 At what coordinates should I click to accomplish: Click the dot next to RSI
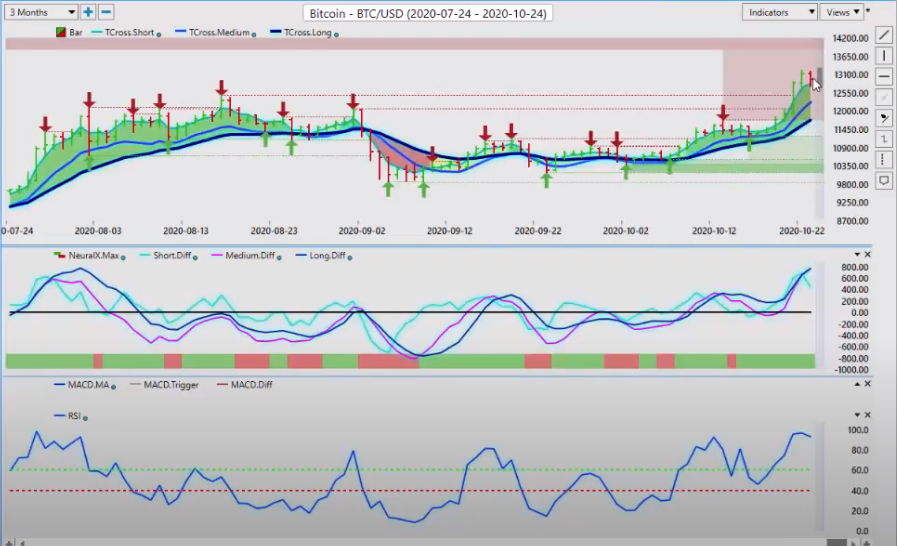[x=85, y=418]
